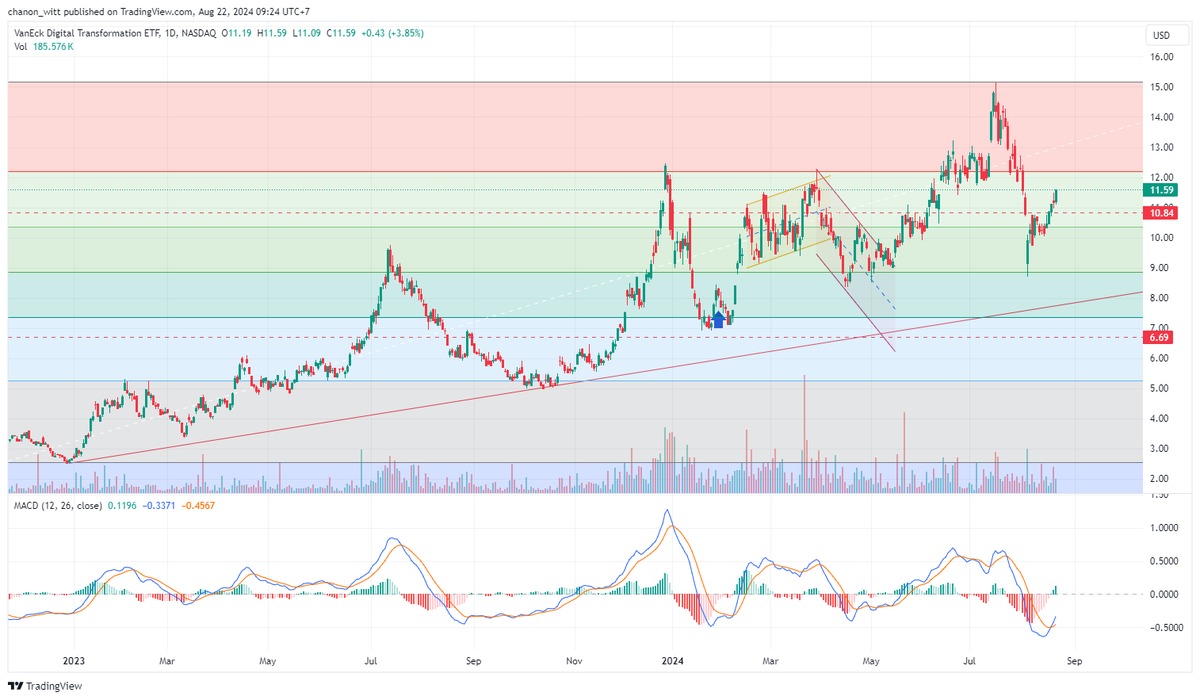Open the chanon_witt publisher profile link
Image resolution: width=1200 pixels, height=700 pixels.
pyautogui.click(x=36, y=13)
